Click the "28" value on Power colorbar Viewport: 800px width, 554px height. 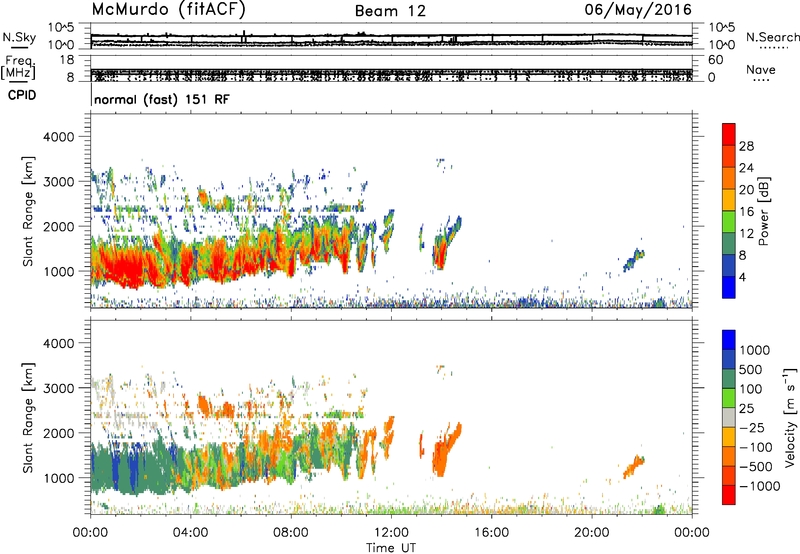pos(746,146)
